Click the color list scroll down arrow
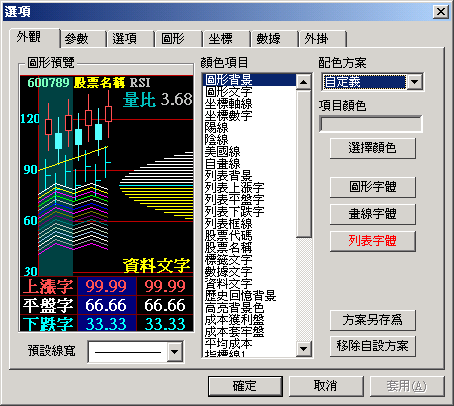Screen dimensions: 454x406 pyautogui.click(x=303, y=349)
